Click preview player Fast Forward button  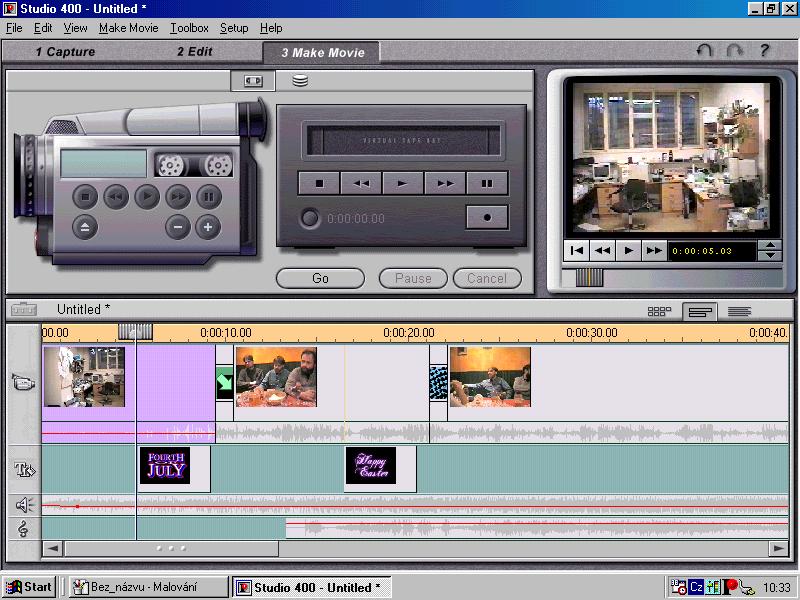click(x=654, y=251)
